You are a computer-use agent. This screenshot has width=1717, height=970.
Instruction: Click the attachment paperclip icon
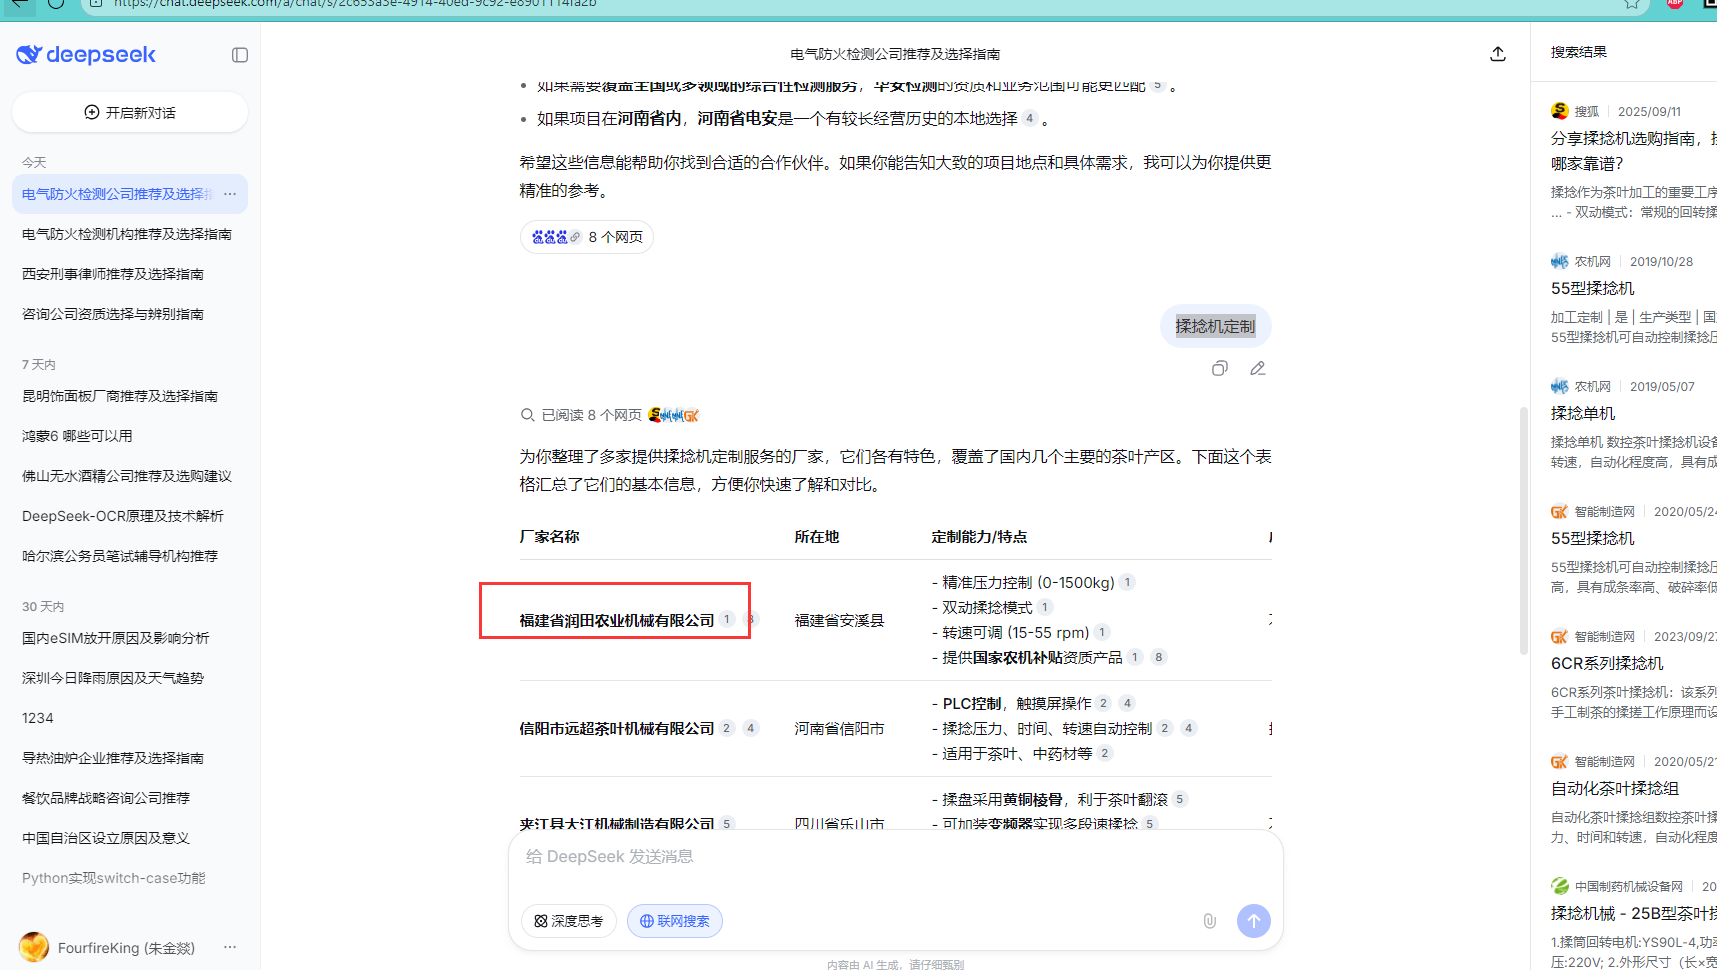click(x=1209, y=921)
